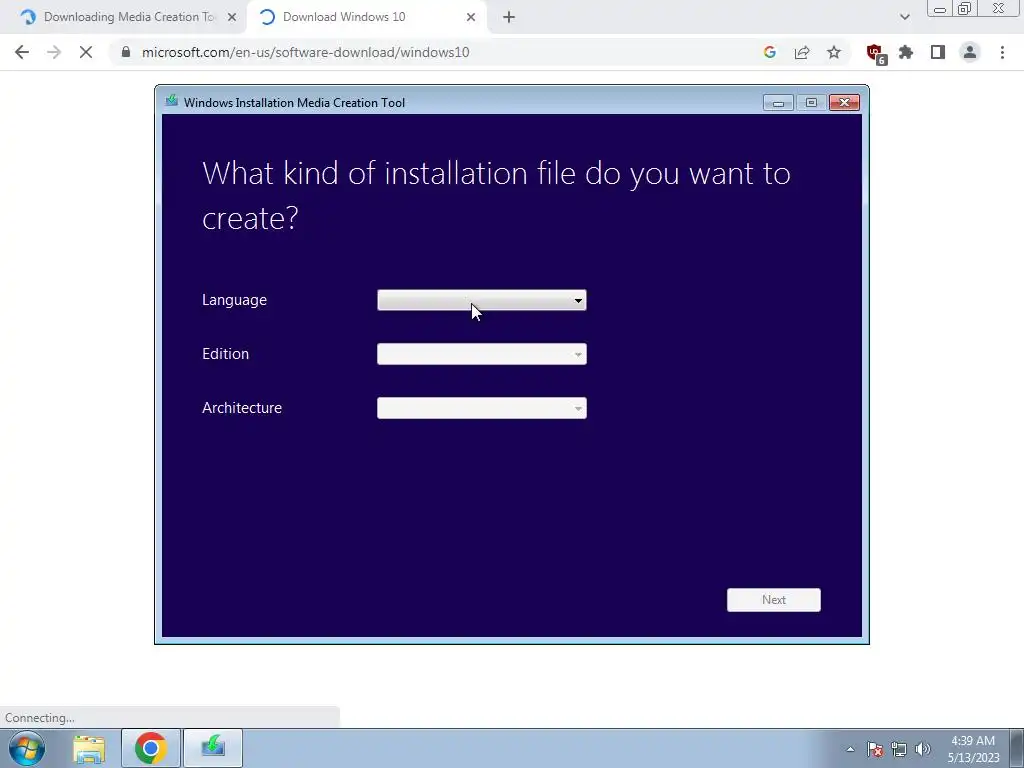This screenshot has width=1024, height=768.
Task: Click the Media Creation Tool title icon
Action: pos(172,101)
